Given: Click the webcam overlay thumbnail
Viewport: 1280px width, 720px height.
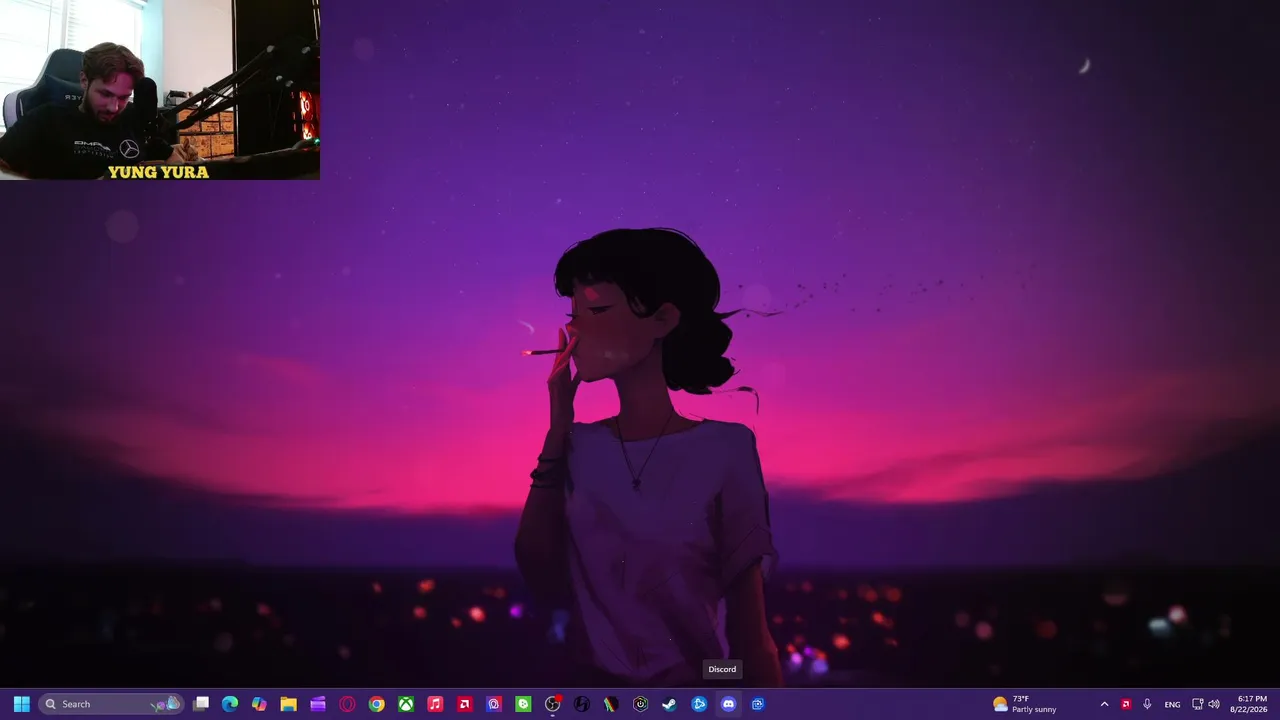Looking at the screenshot, I should (160, 90).
